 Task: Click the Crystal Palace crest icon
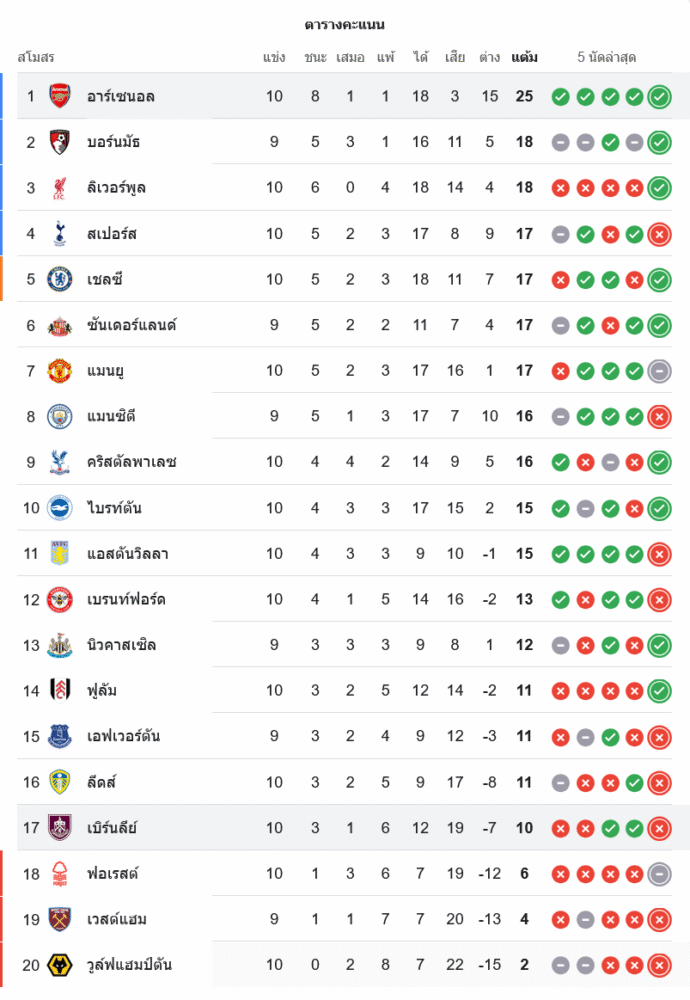click(60, 462)
